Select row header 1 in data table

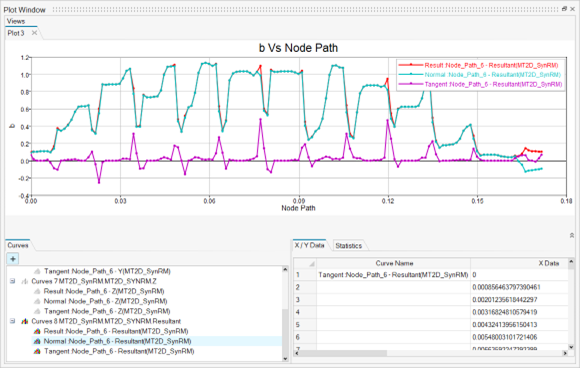(305, 275)
